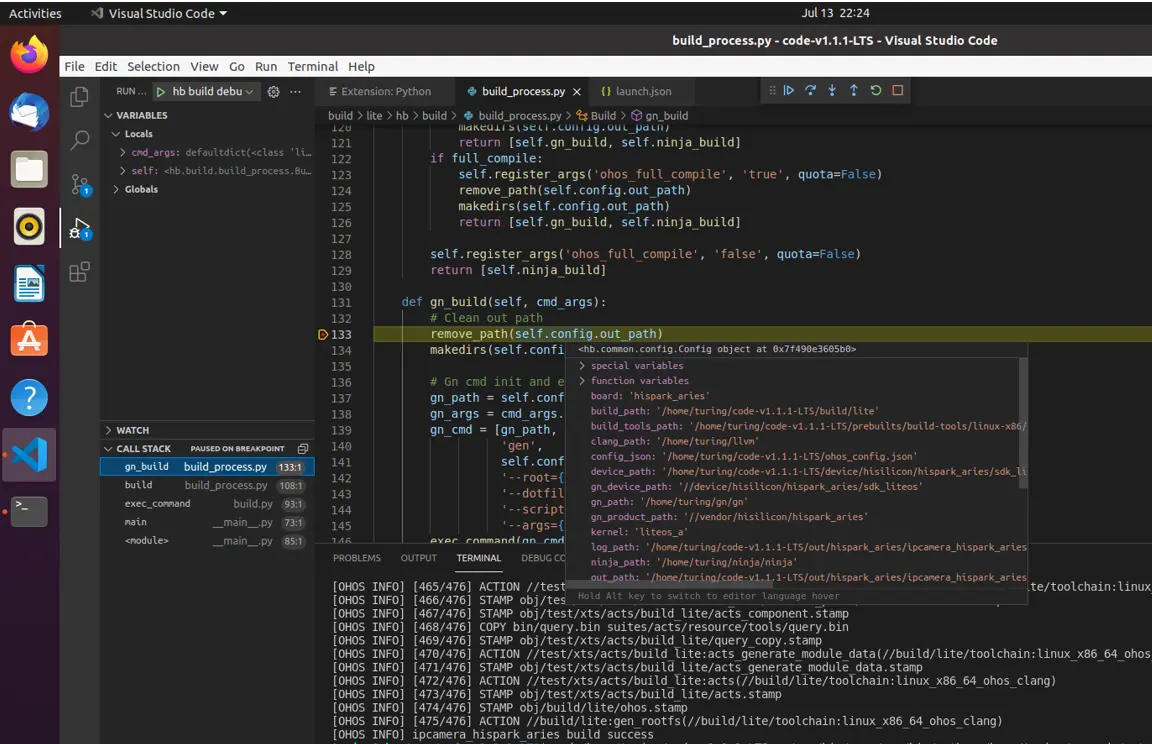Viewport: 1152px width, 744px height.
Task: Open the Extensions view icon
Action: 79,272
